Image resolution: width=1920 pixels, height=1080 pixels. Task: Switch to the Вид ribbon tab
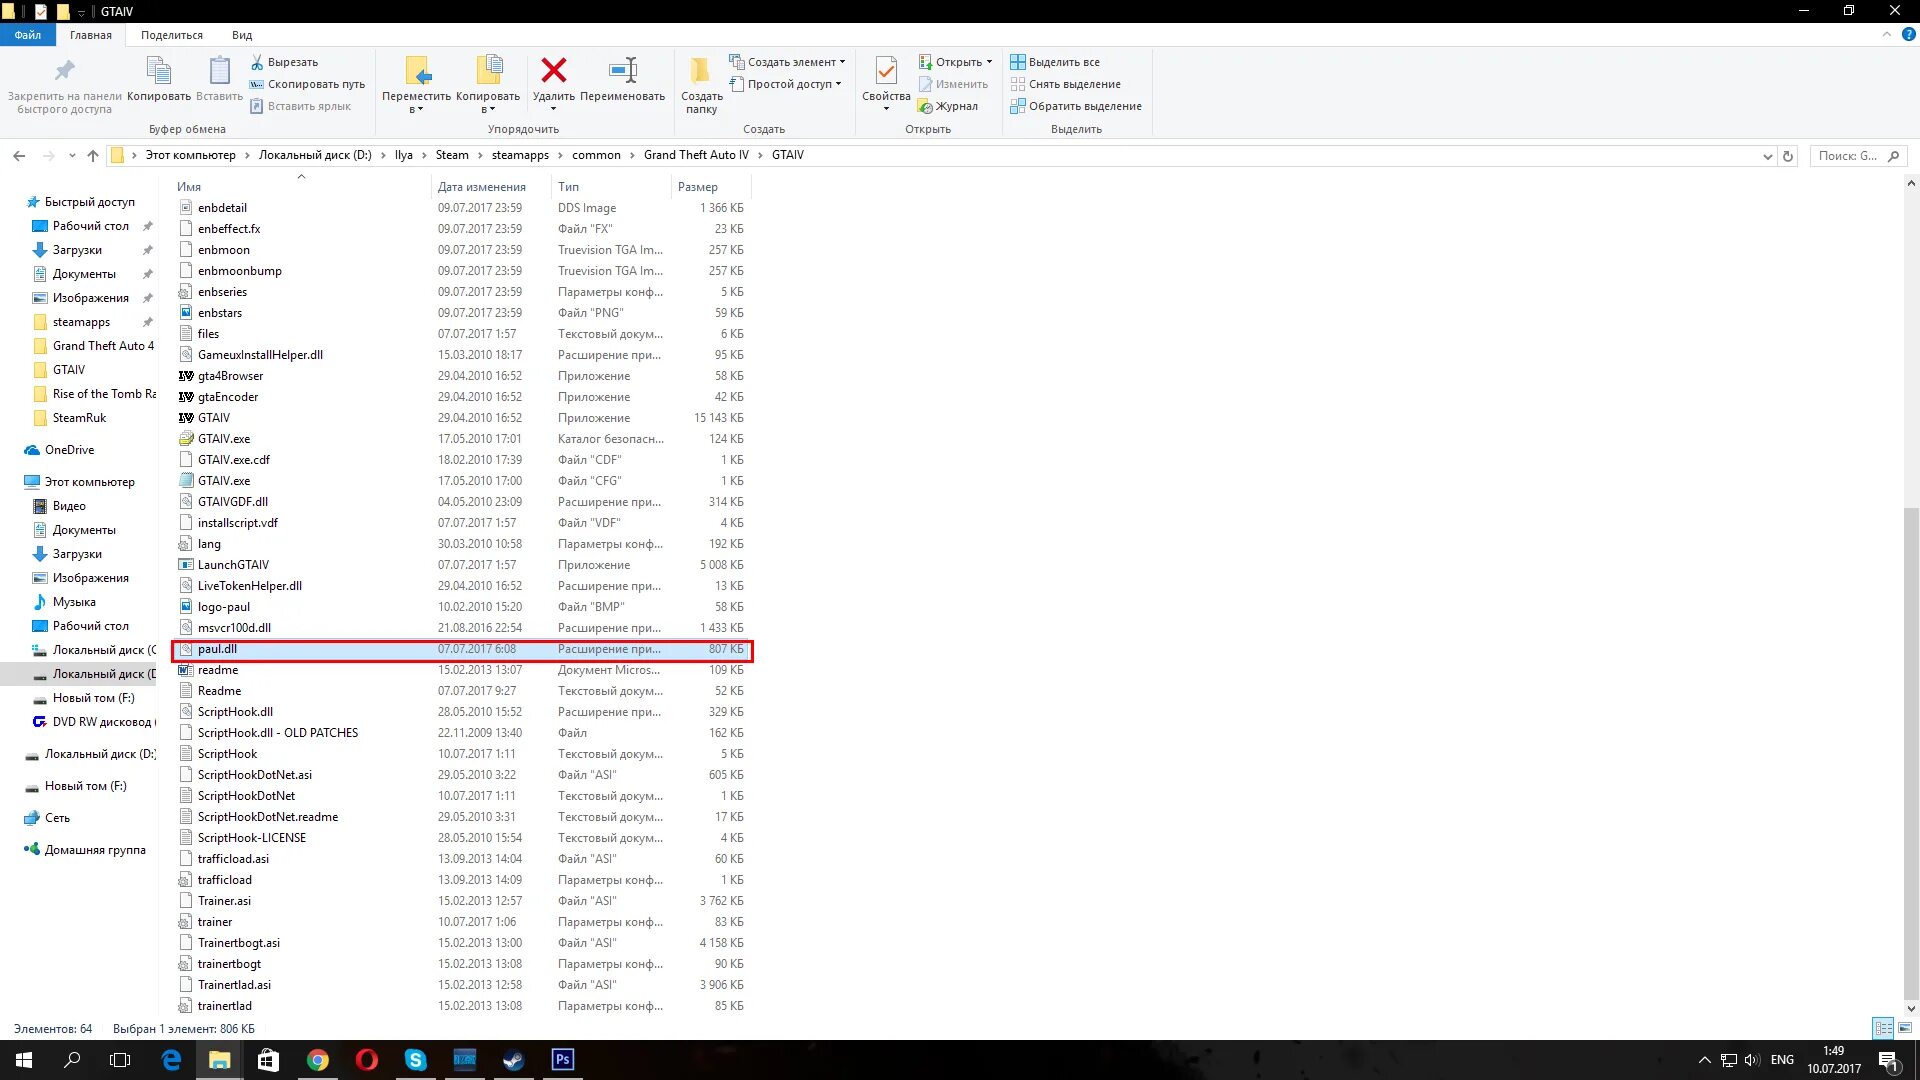coord(242,35)
